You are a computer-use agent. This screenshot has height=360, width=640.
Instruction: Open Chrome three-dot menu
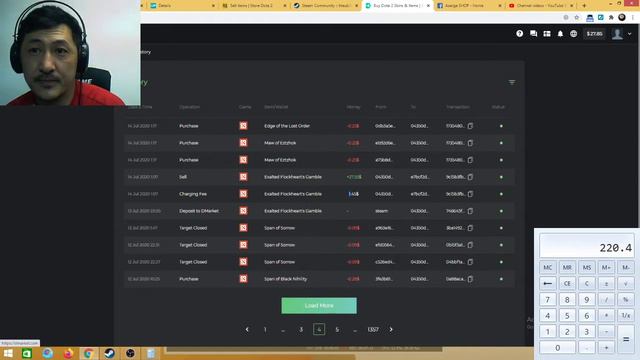(633, 18)
